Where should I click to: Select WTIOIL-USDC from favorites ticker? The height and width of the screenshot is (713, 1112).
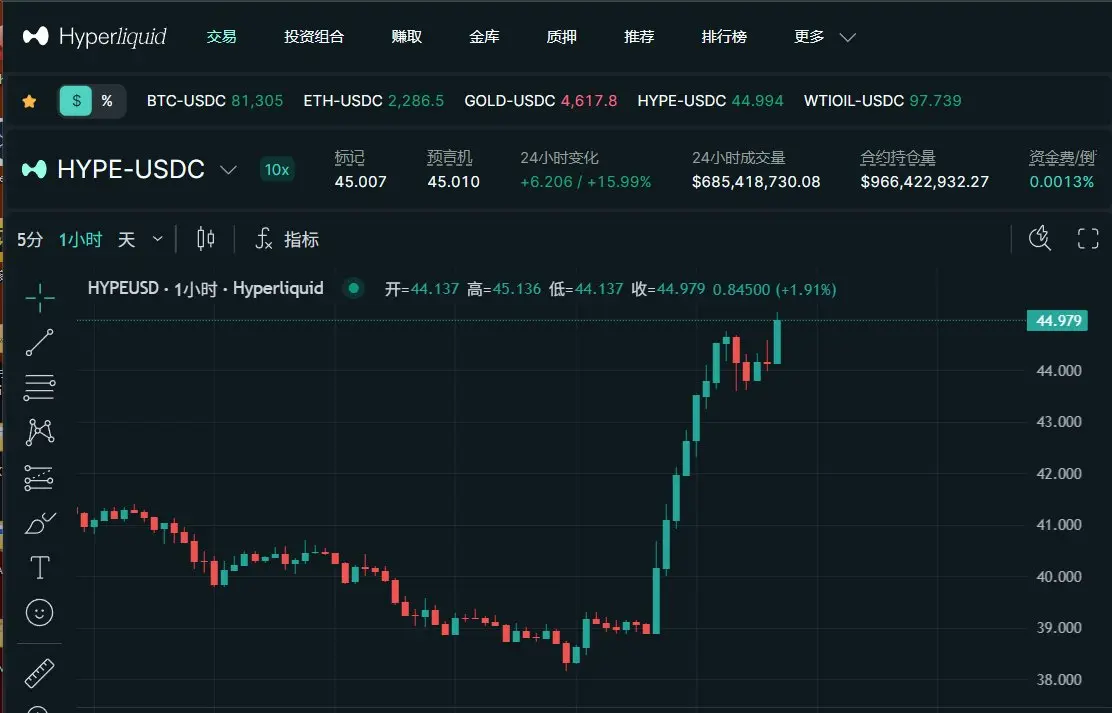point(882,101)
